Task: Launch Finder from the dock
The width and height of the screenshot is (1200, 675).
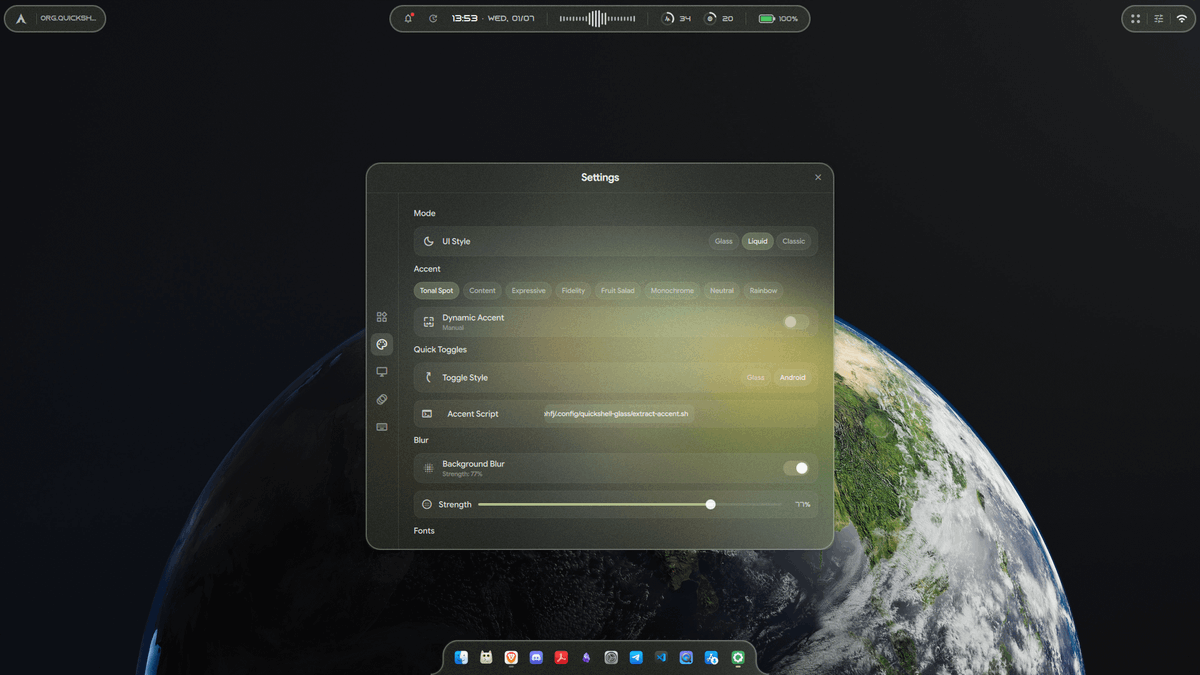Action: click(461, 657)
